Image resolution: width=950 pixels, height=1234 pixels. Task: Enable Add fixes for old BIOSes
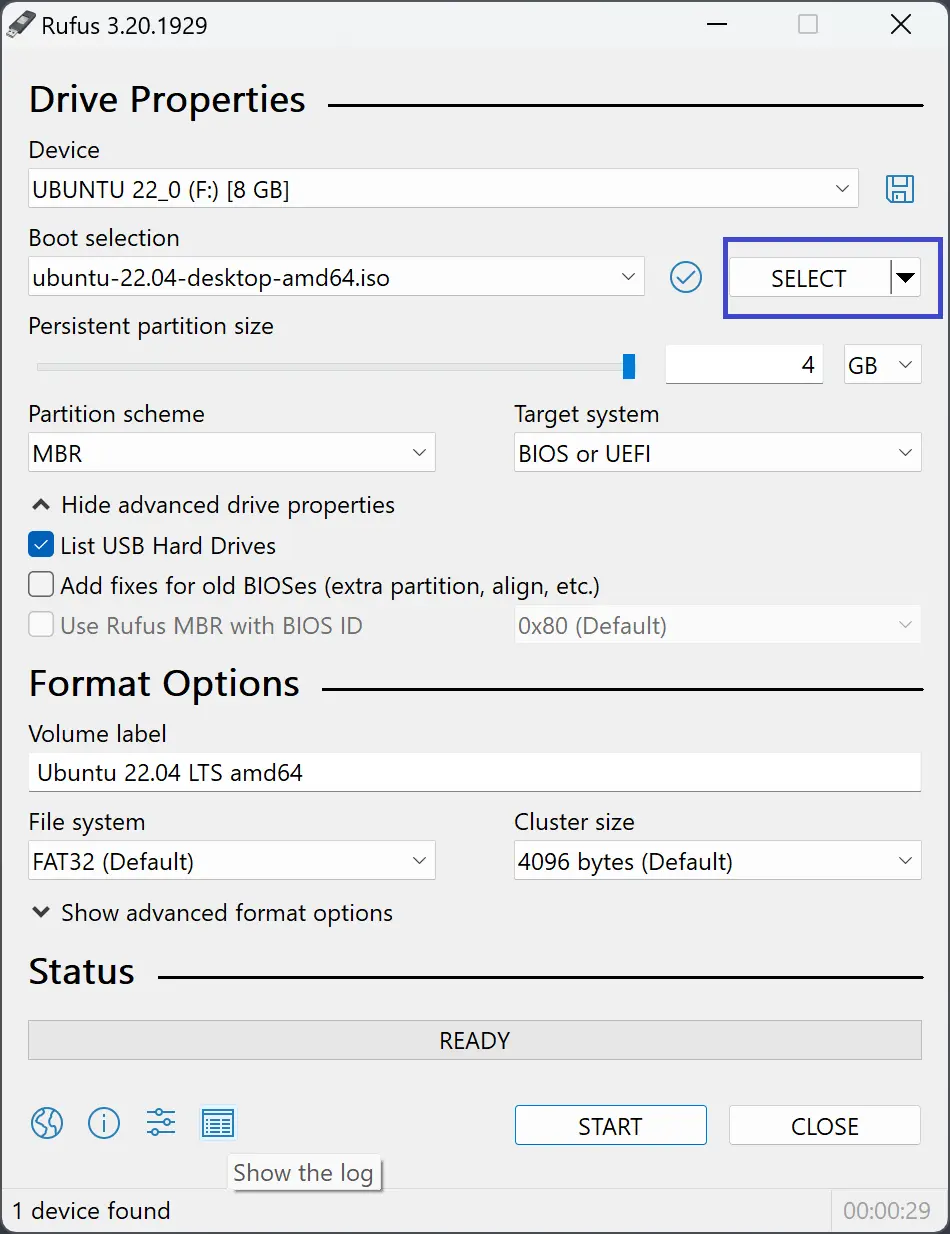(x=41, y=585)
